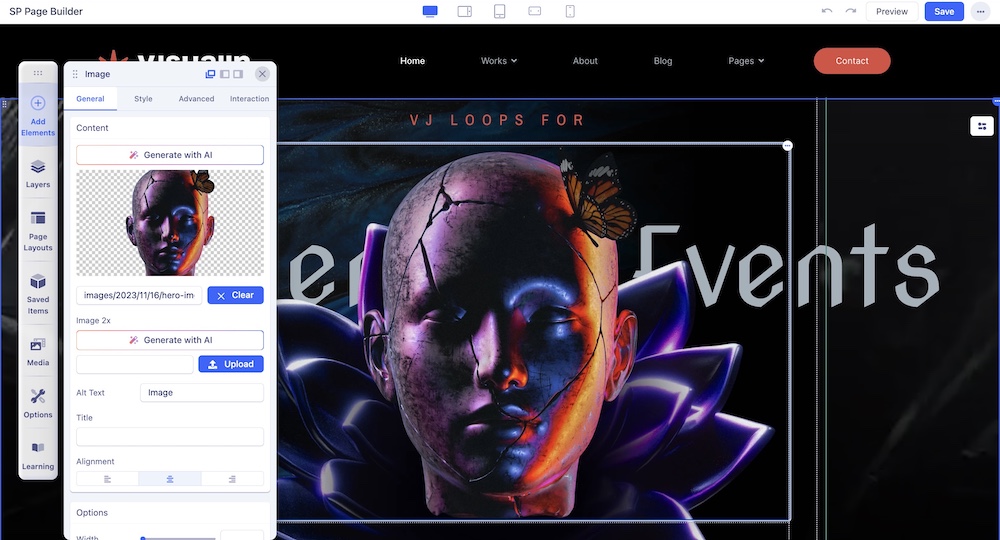
Task: Select the desktop device view icon
Action: (x=430, y=11)
